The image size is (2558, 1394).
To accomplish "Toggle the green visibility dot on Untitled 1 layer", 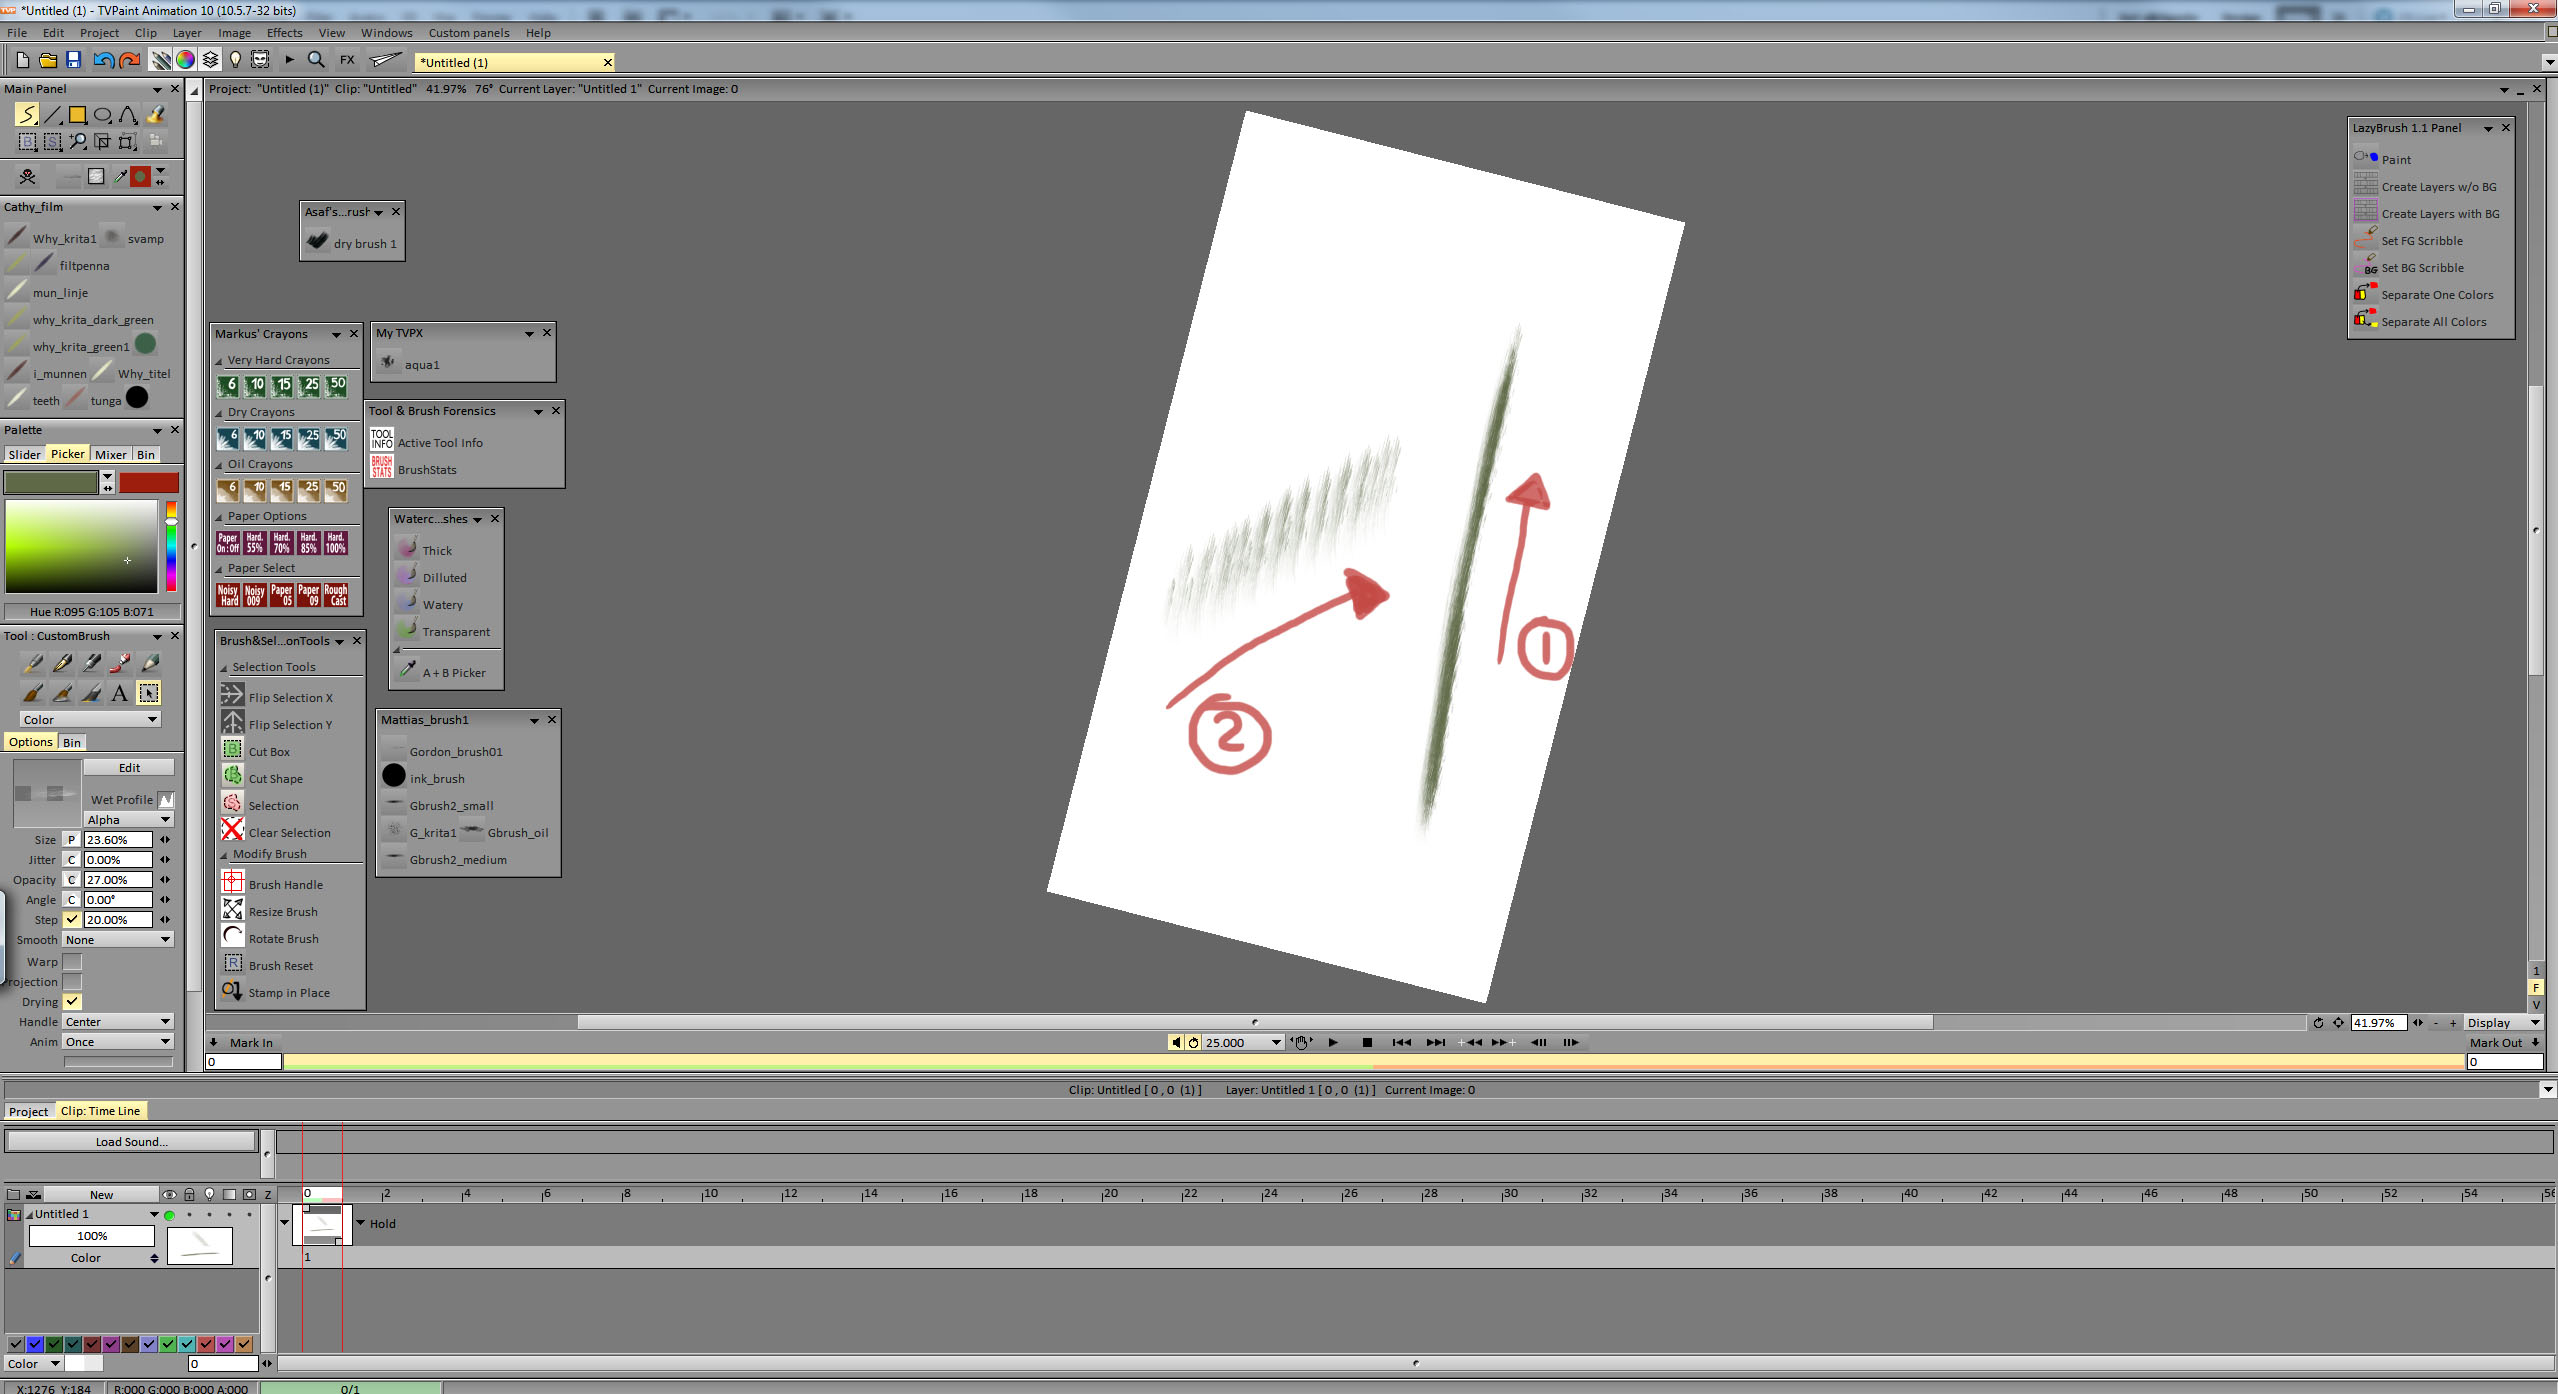I will coord(169,1215).
